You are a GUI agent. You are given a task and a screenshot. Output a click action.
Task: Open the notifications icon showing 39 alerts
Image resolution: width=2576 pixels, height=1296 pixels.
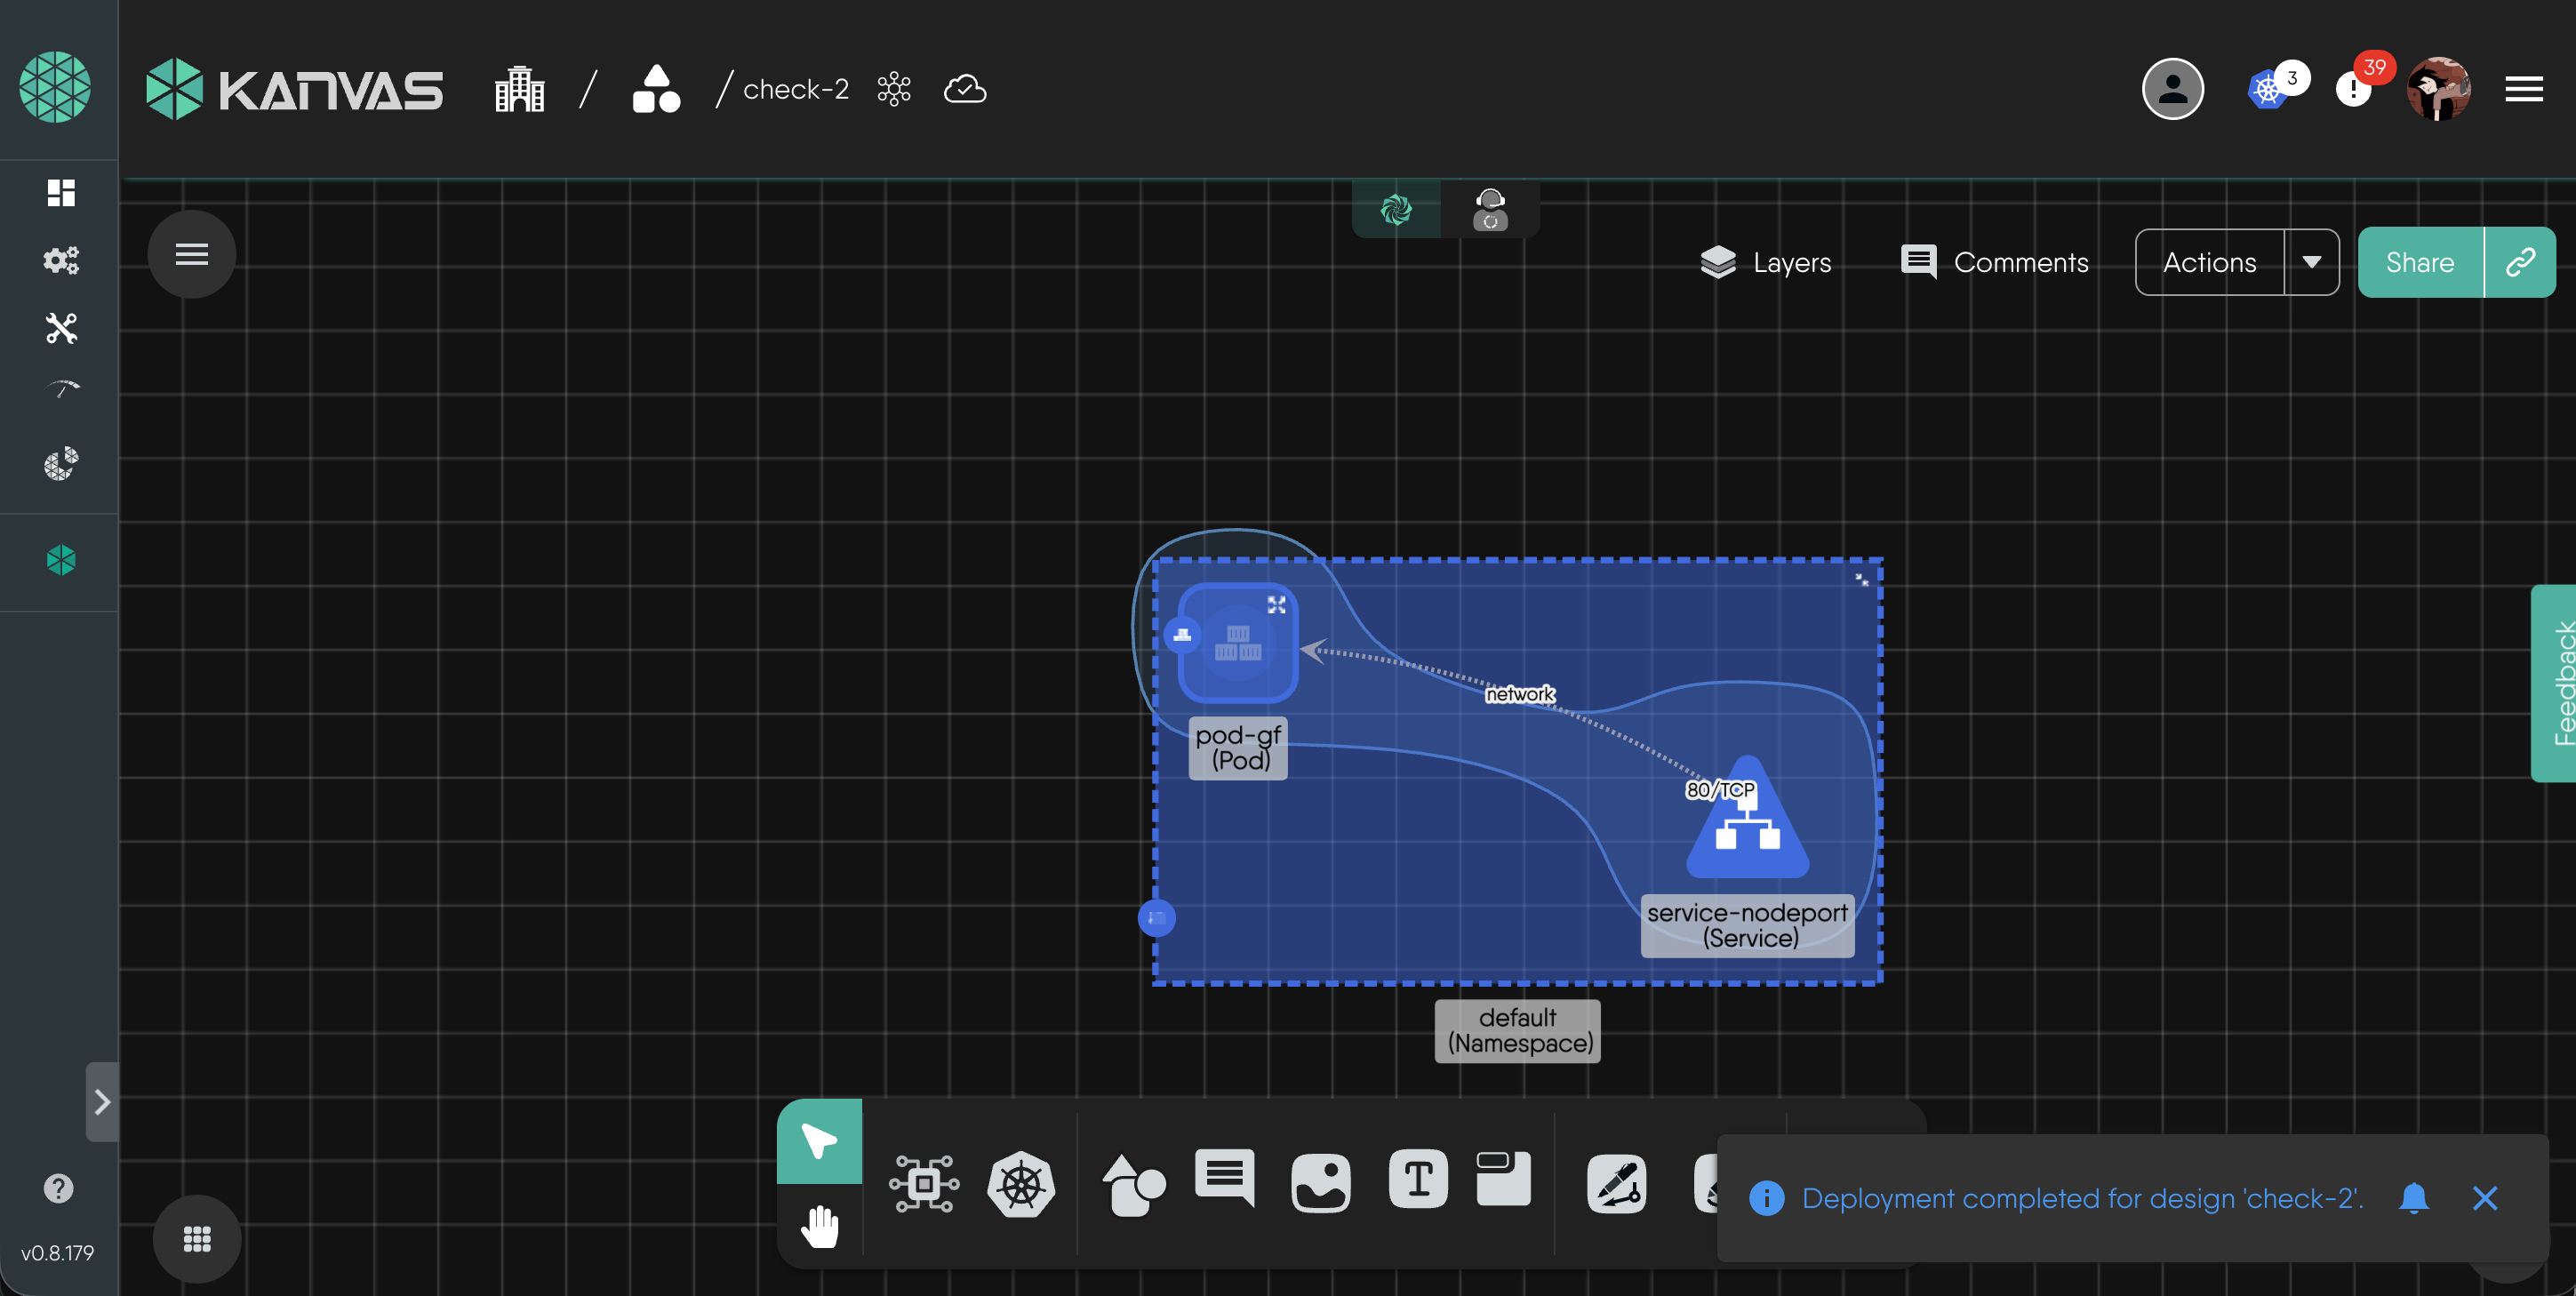coord(2355,90)
